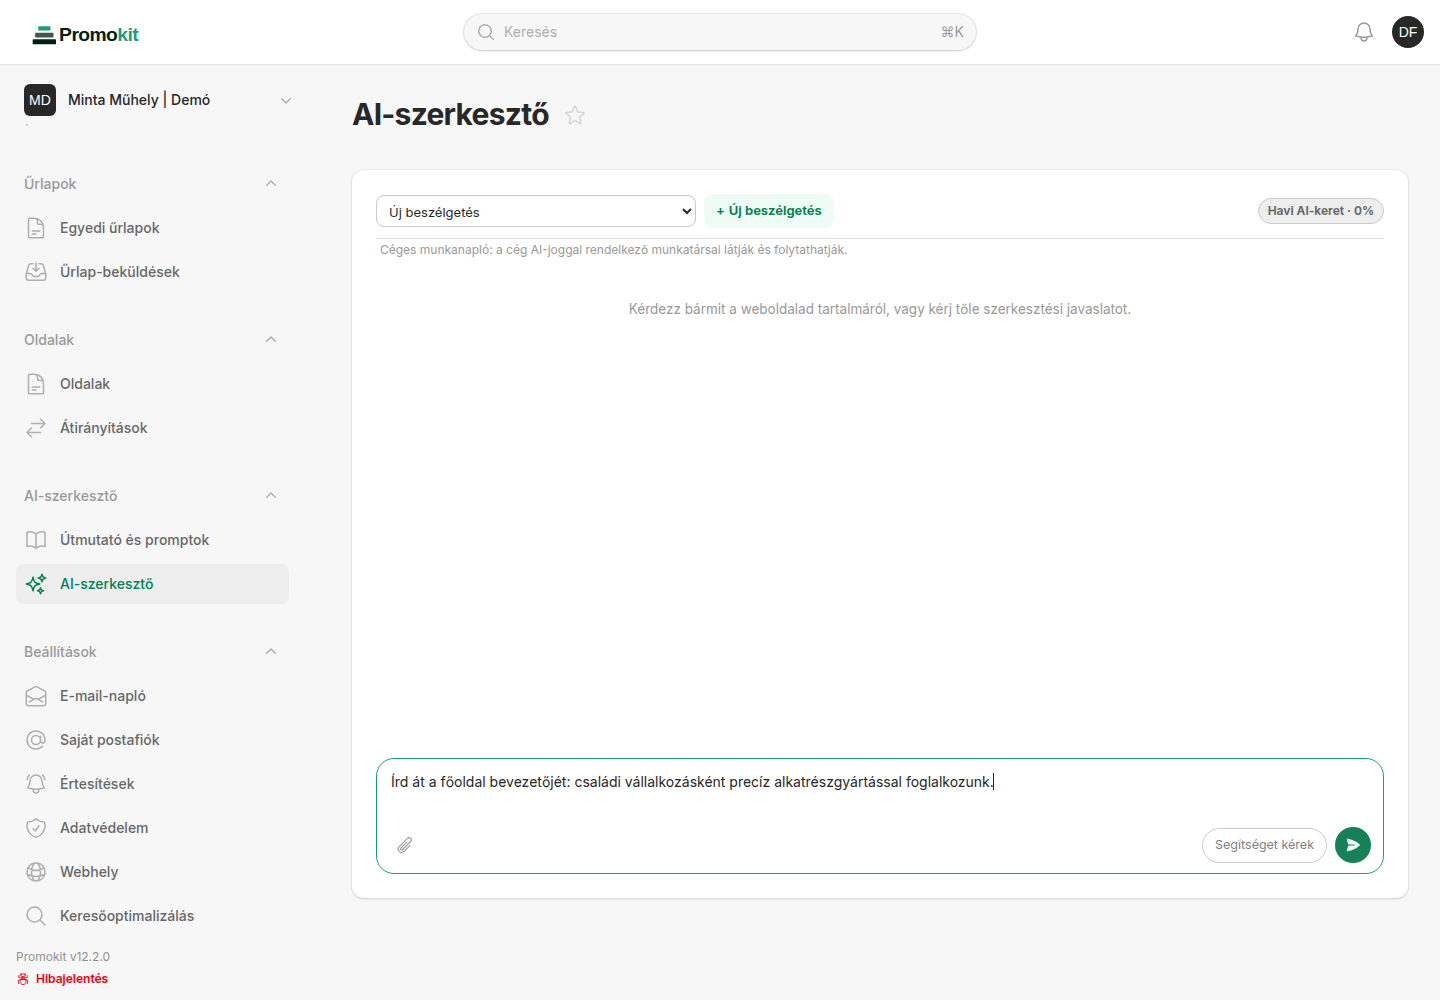Open Keresőoptimalizálás settings

(x=152, y=916)
